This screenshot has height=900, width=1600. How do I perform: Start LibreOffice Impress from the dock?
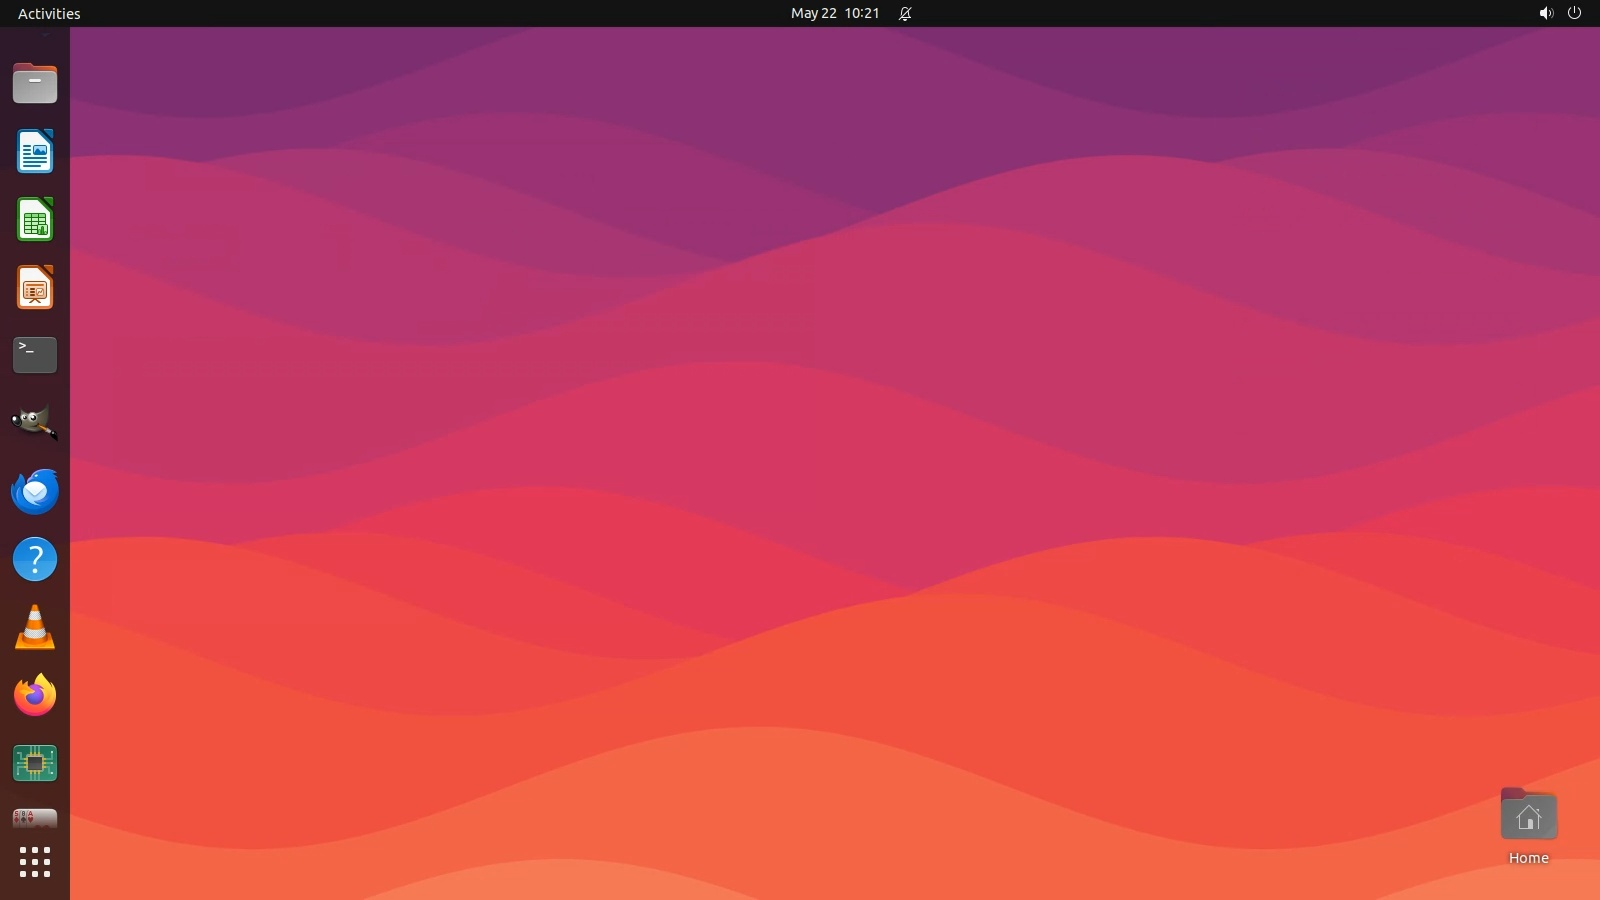[x=35, y=288]
